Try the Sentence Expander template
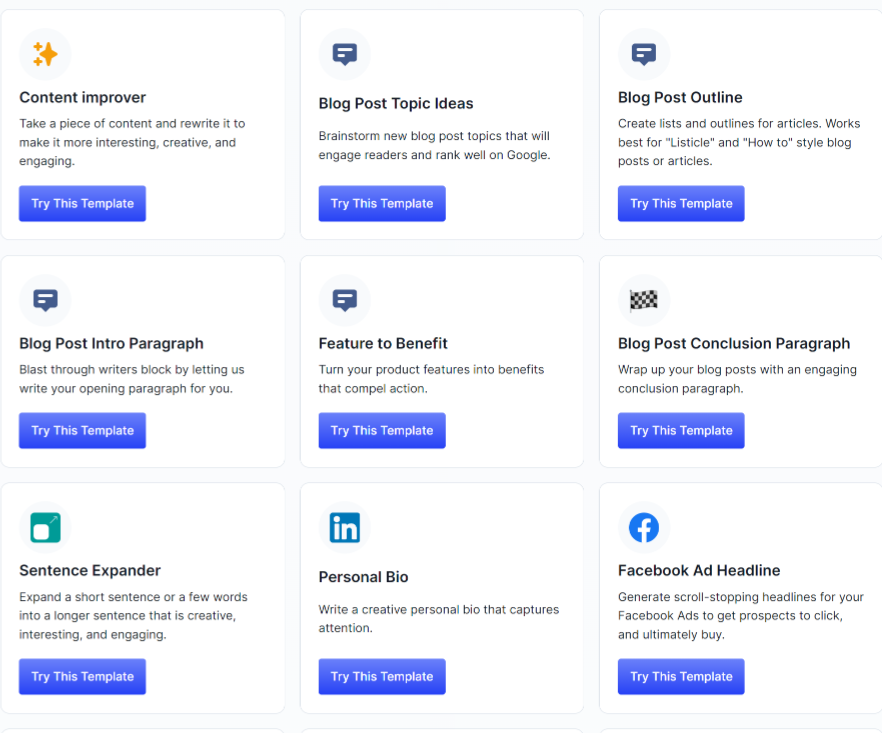The image size is (882, 733). point(82,677)
